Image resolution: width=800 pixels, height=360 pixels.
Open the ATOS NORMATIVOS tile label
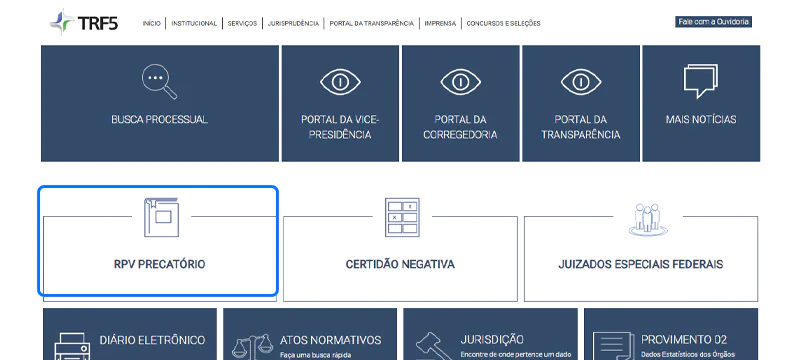[x=331, y=340]
